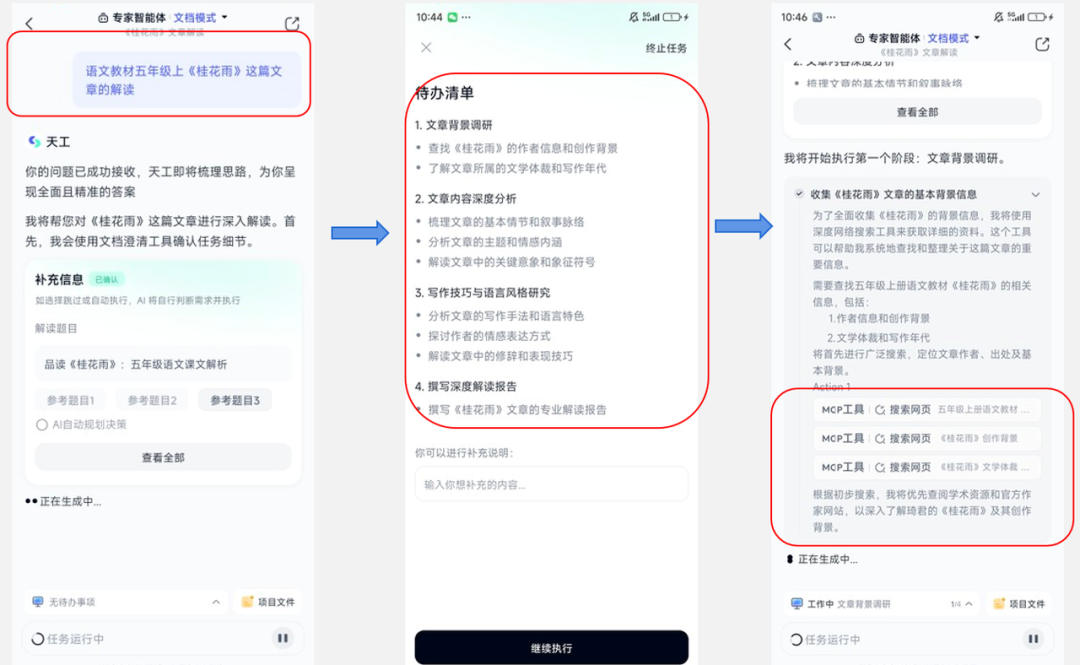
Task: Click the 天工 assistant logo icon
Action: (x=33, y=141)
